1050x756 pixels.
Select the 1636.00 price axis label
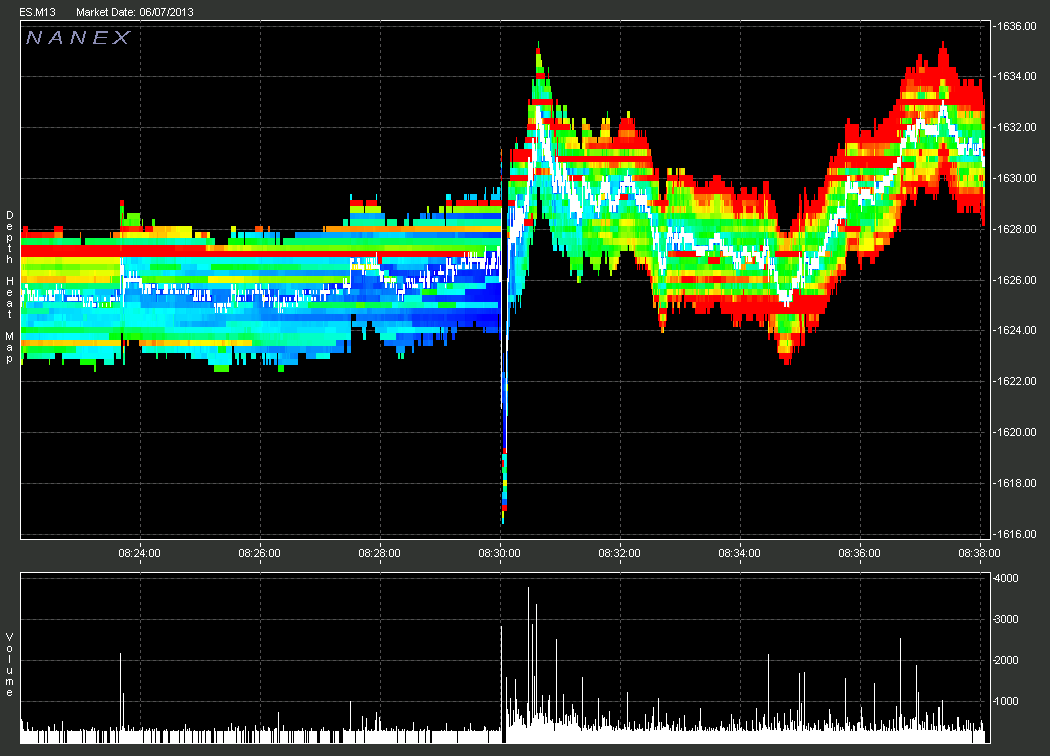pos(1016,26)
